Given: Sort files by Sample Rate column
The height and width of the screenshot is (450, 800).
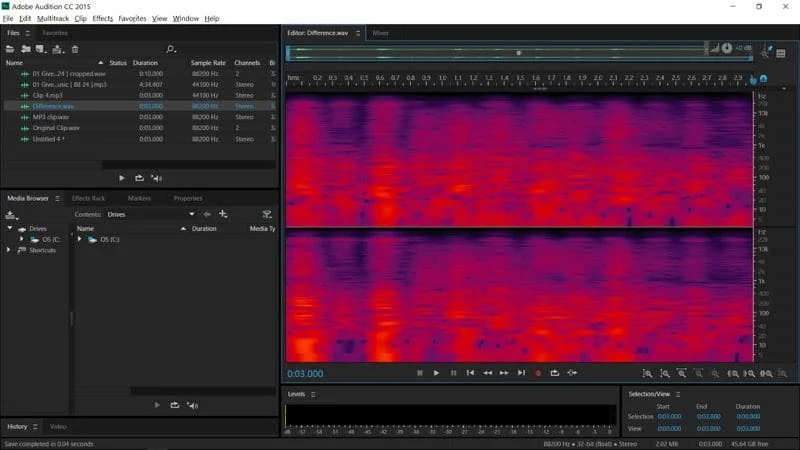Looking at the screenshot, I should coord(208,63).
